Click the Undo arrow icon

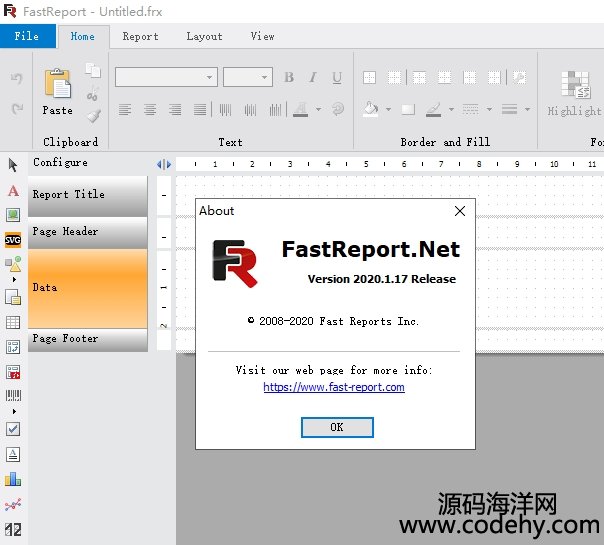click(16, 79)
